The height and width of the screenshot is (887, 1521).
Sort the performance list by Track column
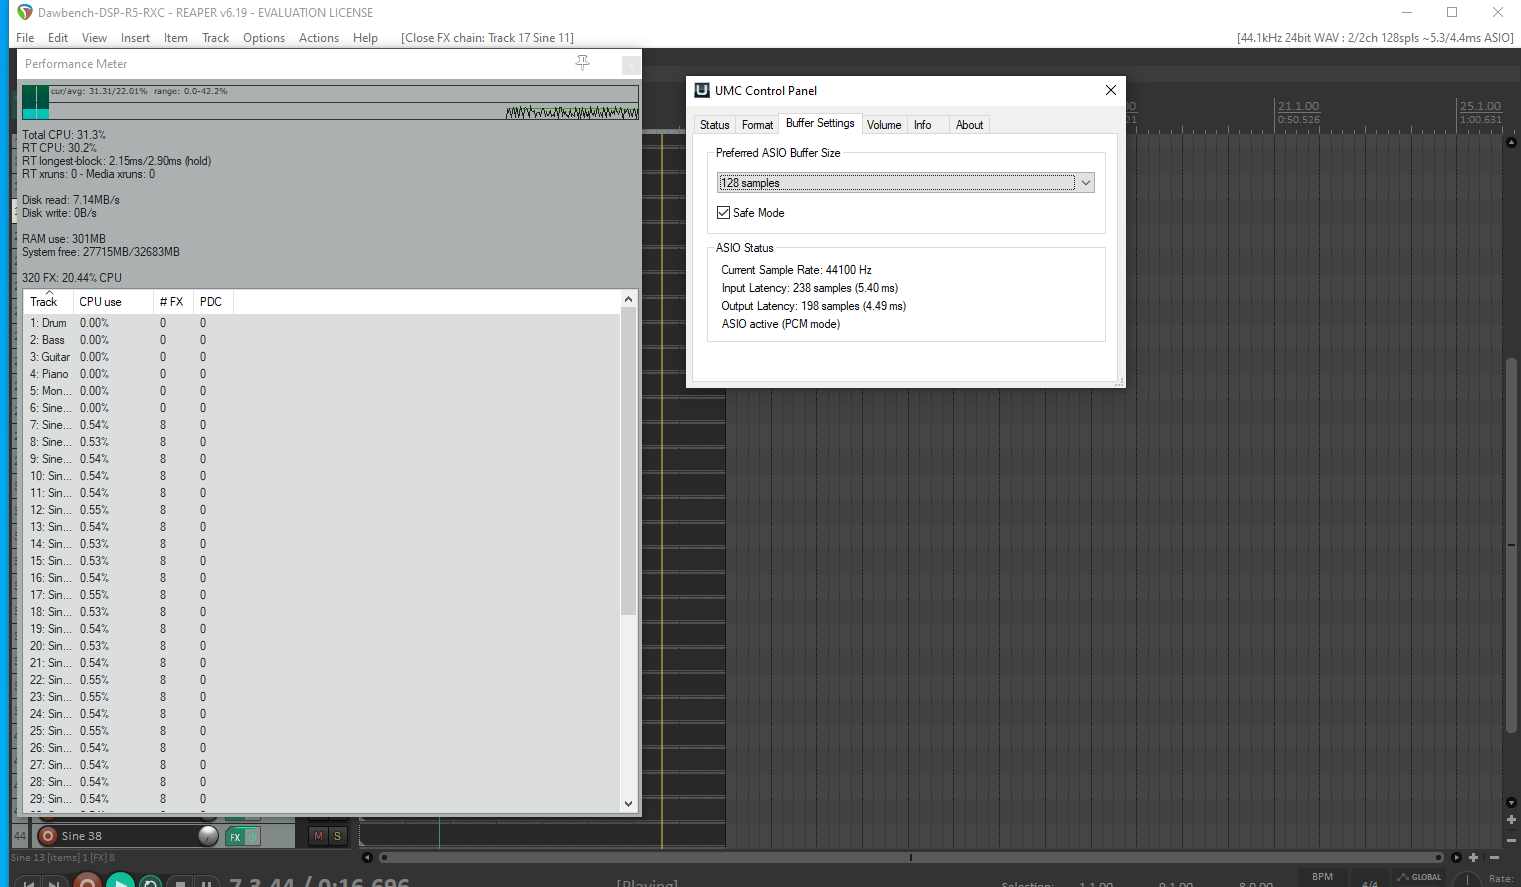pyautogui.click(x=48, y=302)
